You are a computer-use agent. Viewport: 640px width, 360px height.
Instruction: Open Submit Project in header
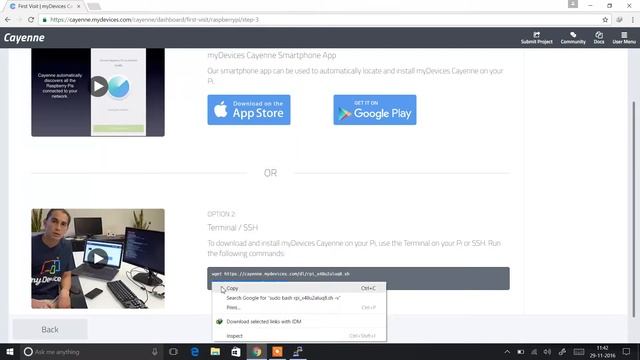pos(536,38)
